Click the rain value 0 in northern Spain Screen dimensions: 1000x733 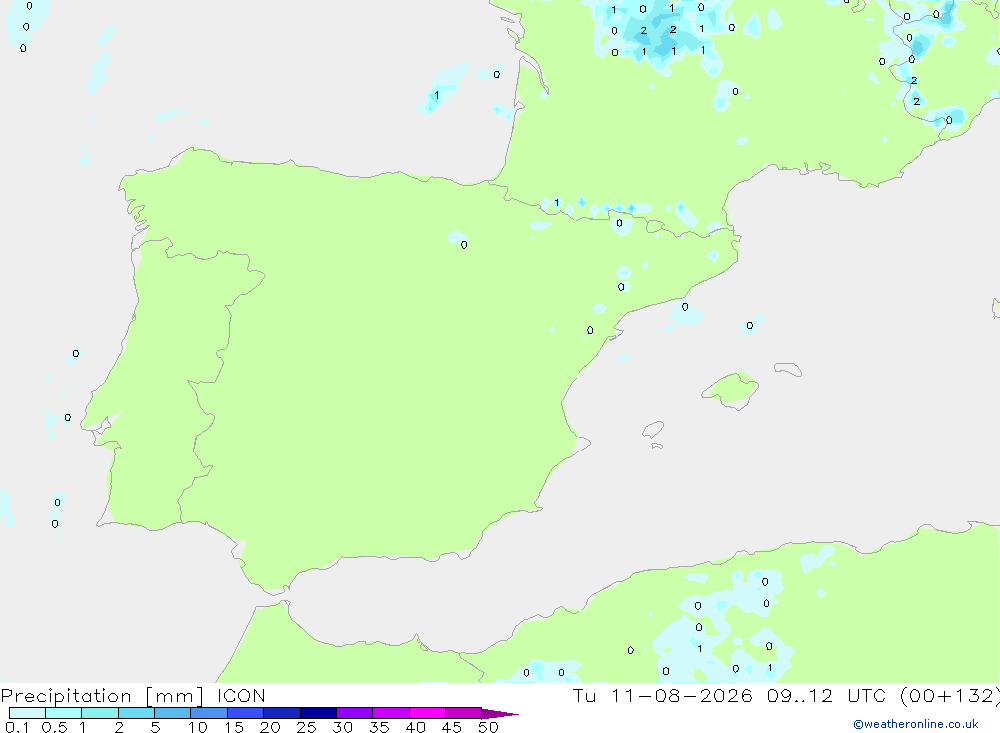464,245
